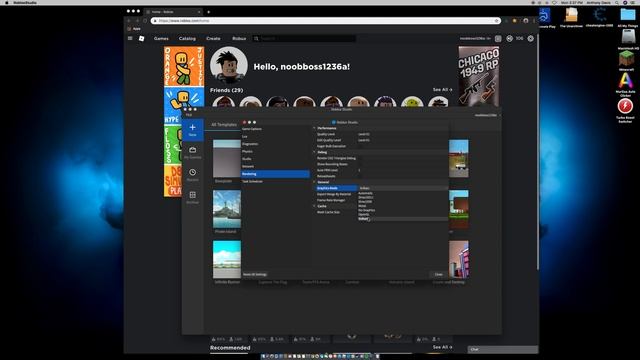640x360 pixels.
Task: Click the browser back arrow
Action: (x=129, y=21)
